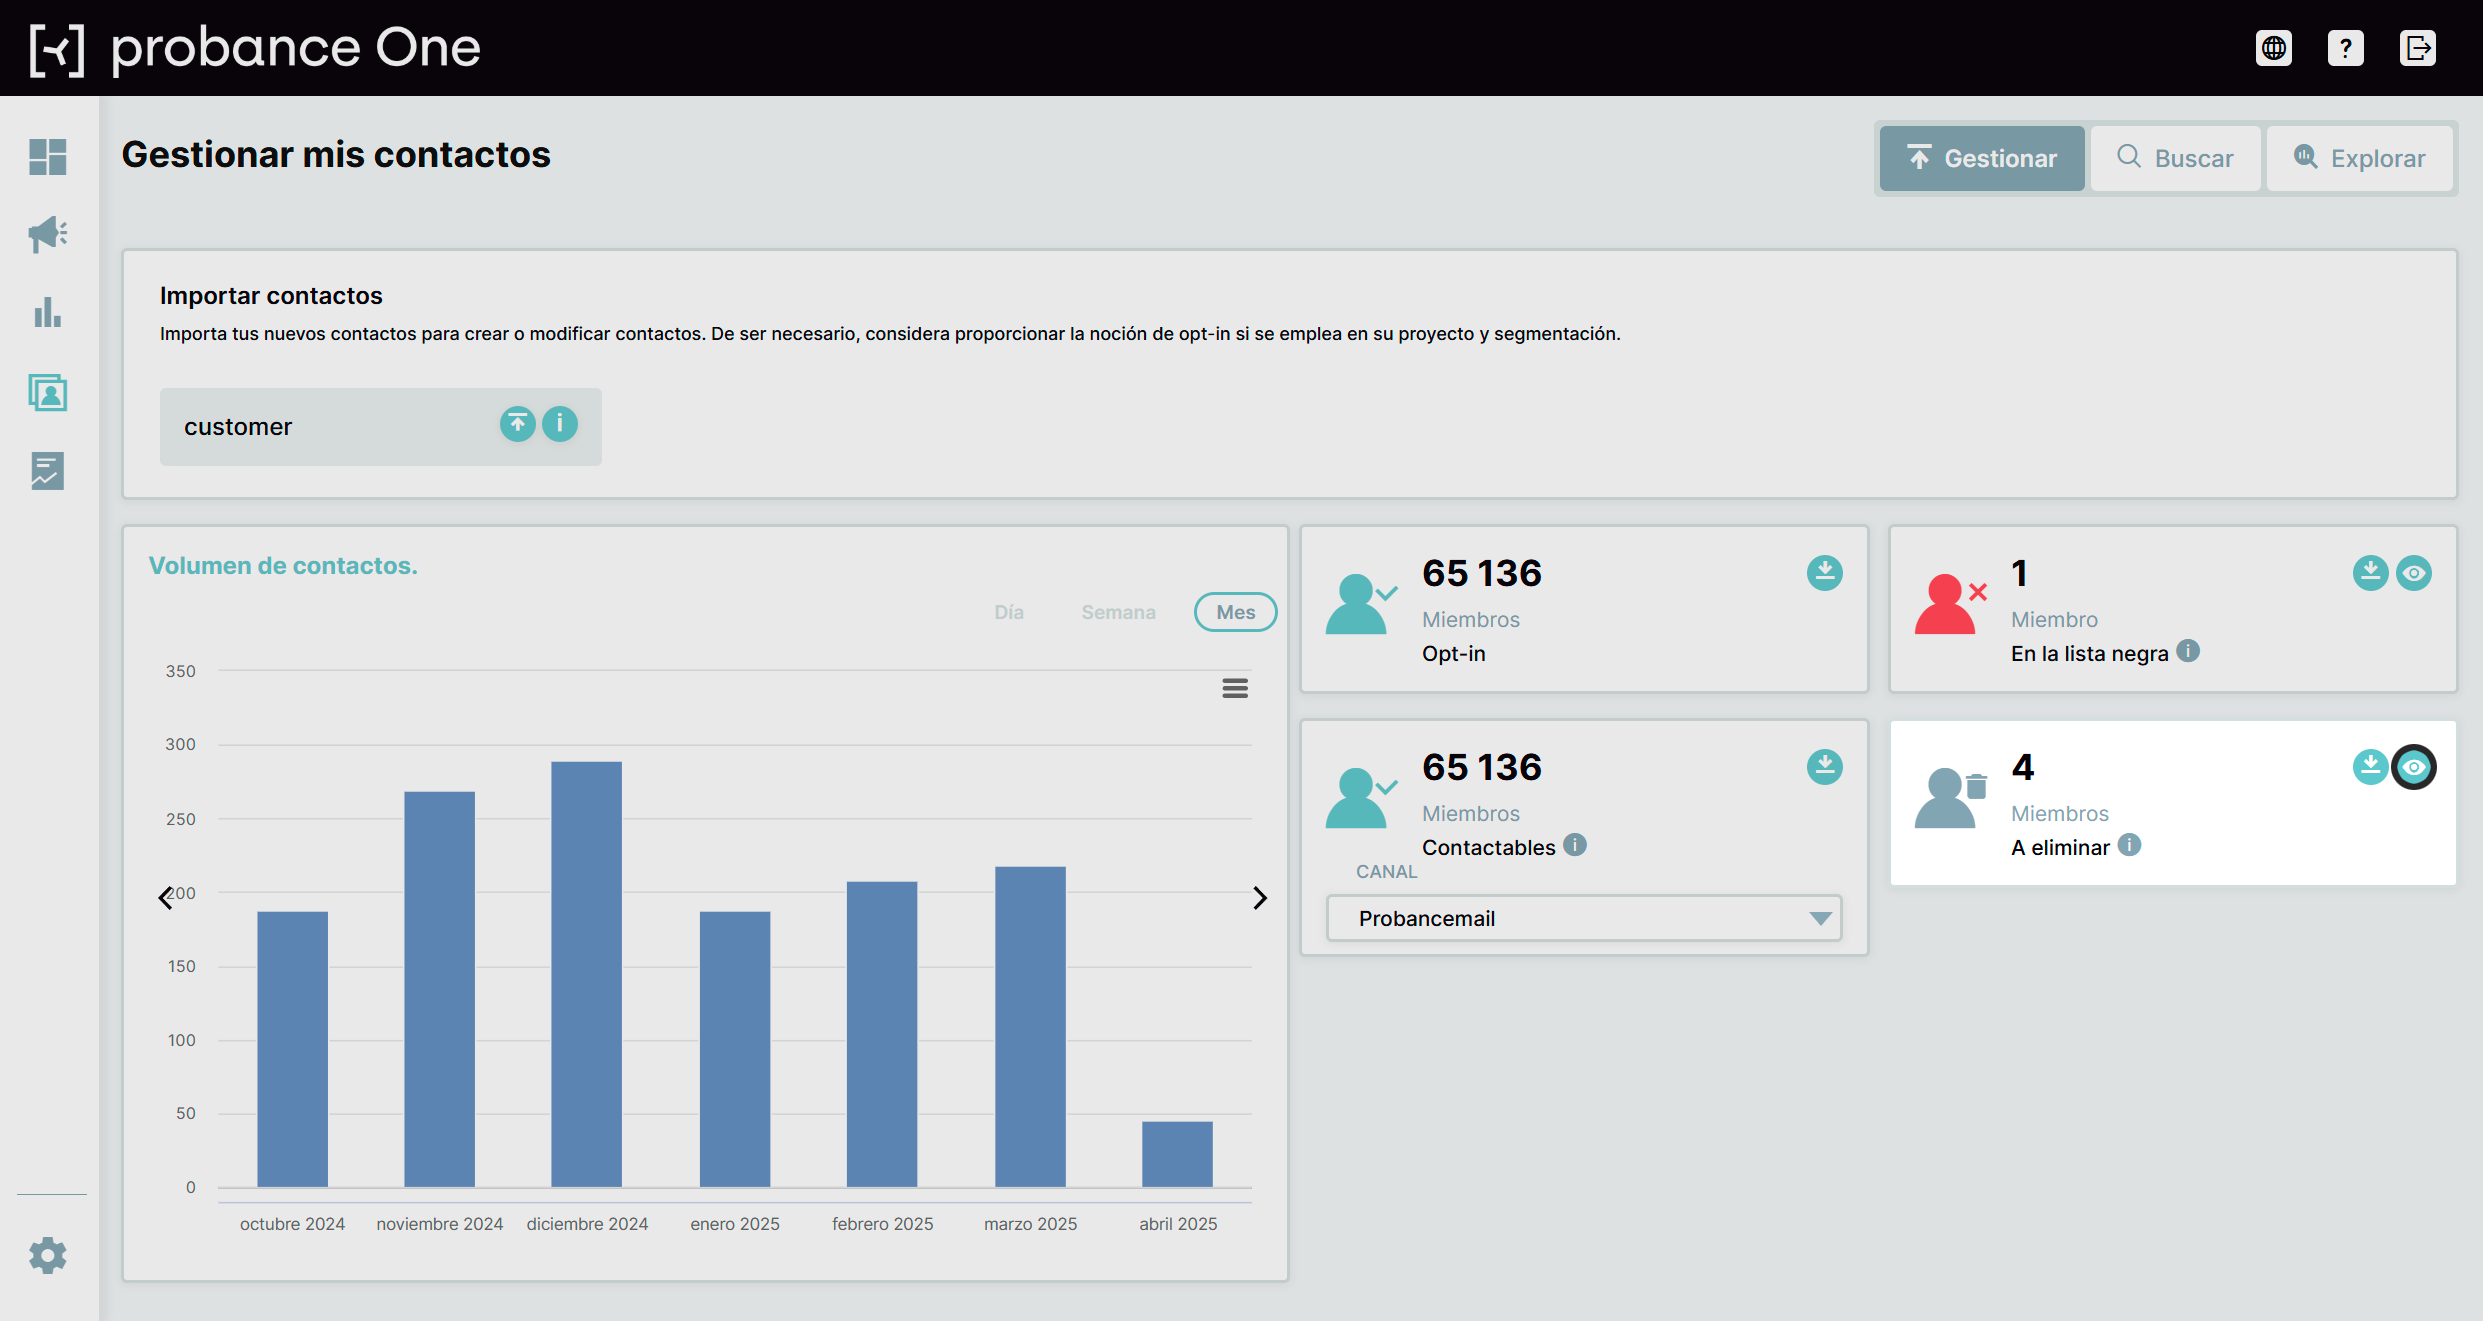This screenshot has height=1321, width=2483.
Task: Open the Probancemail channel dropdown
Action: pos(1584,918)
